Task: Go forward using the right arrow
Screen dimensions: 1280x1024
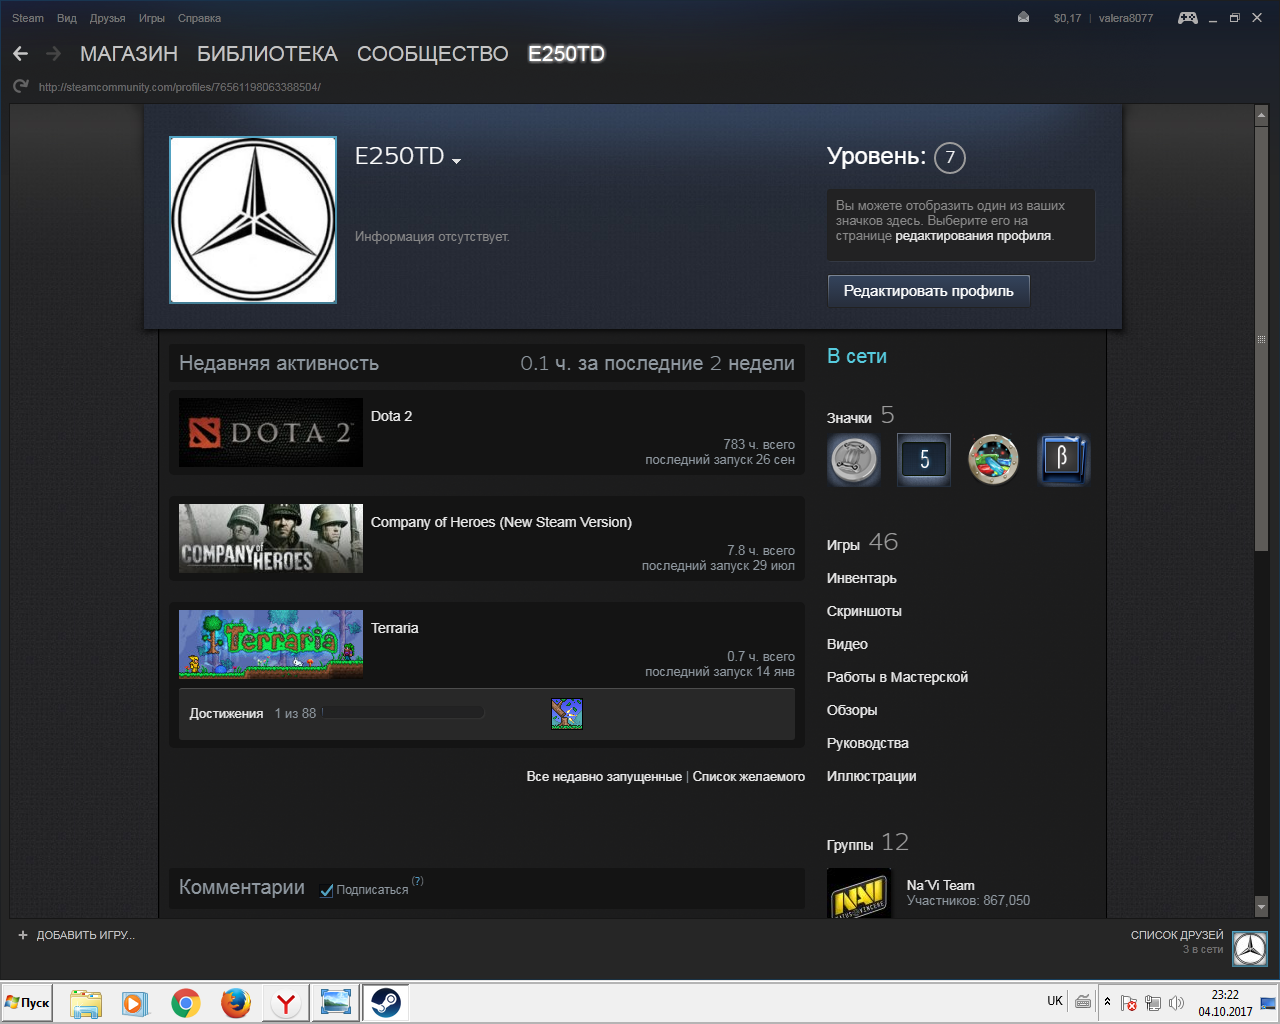Action: [54, 54]
